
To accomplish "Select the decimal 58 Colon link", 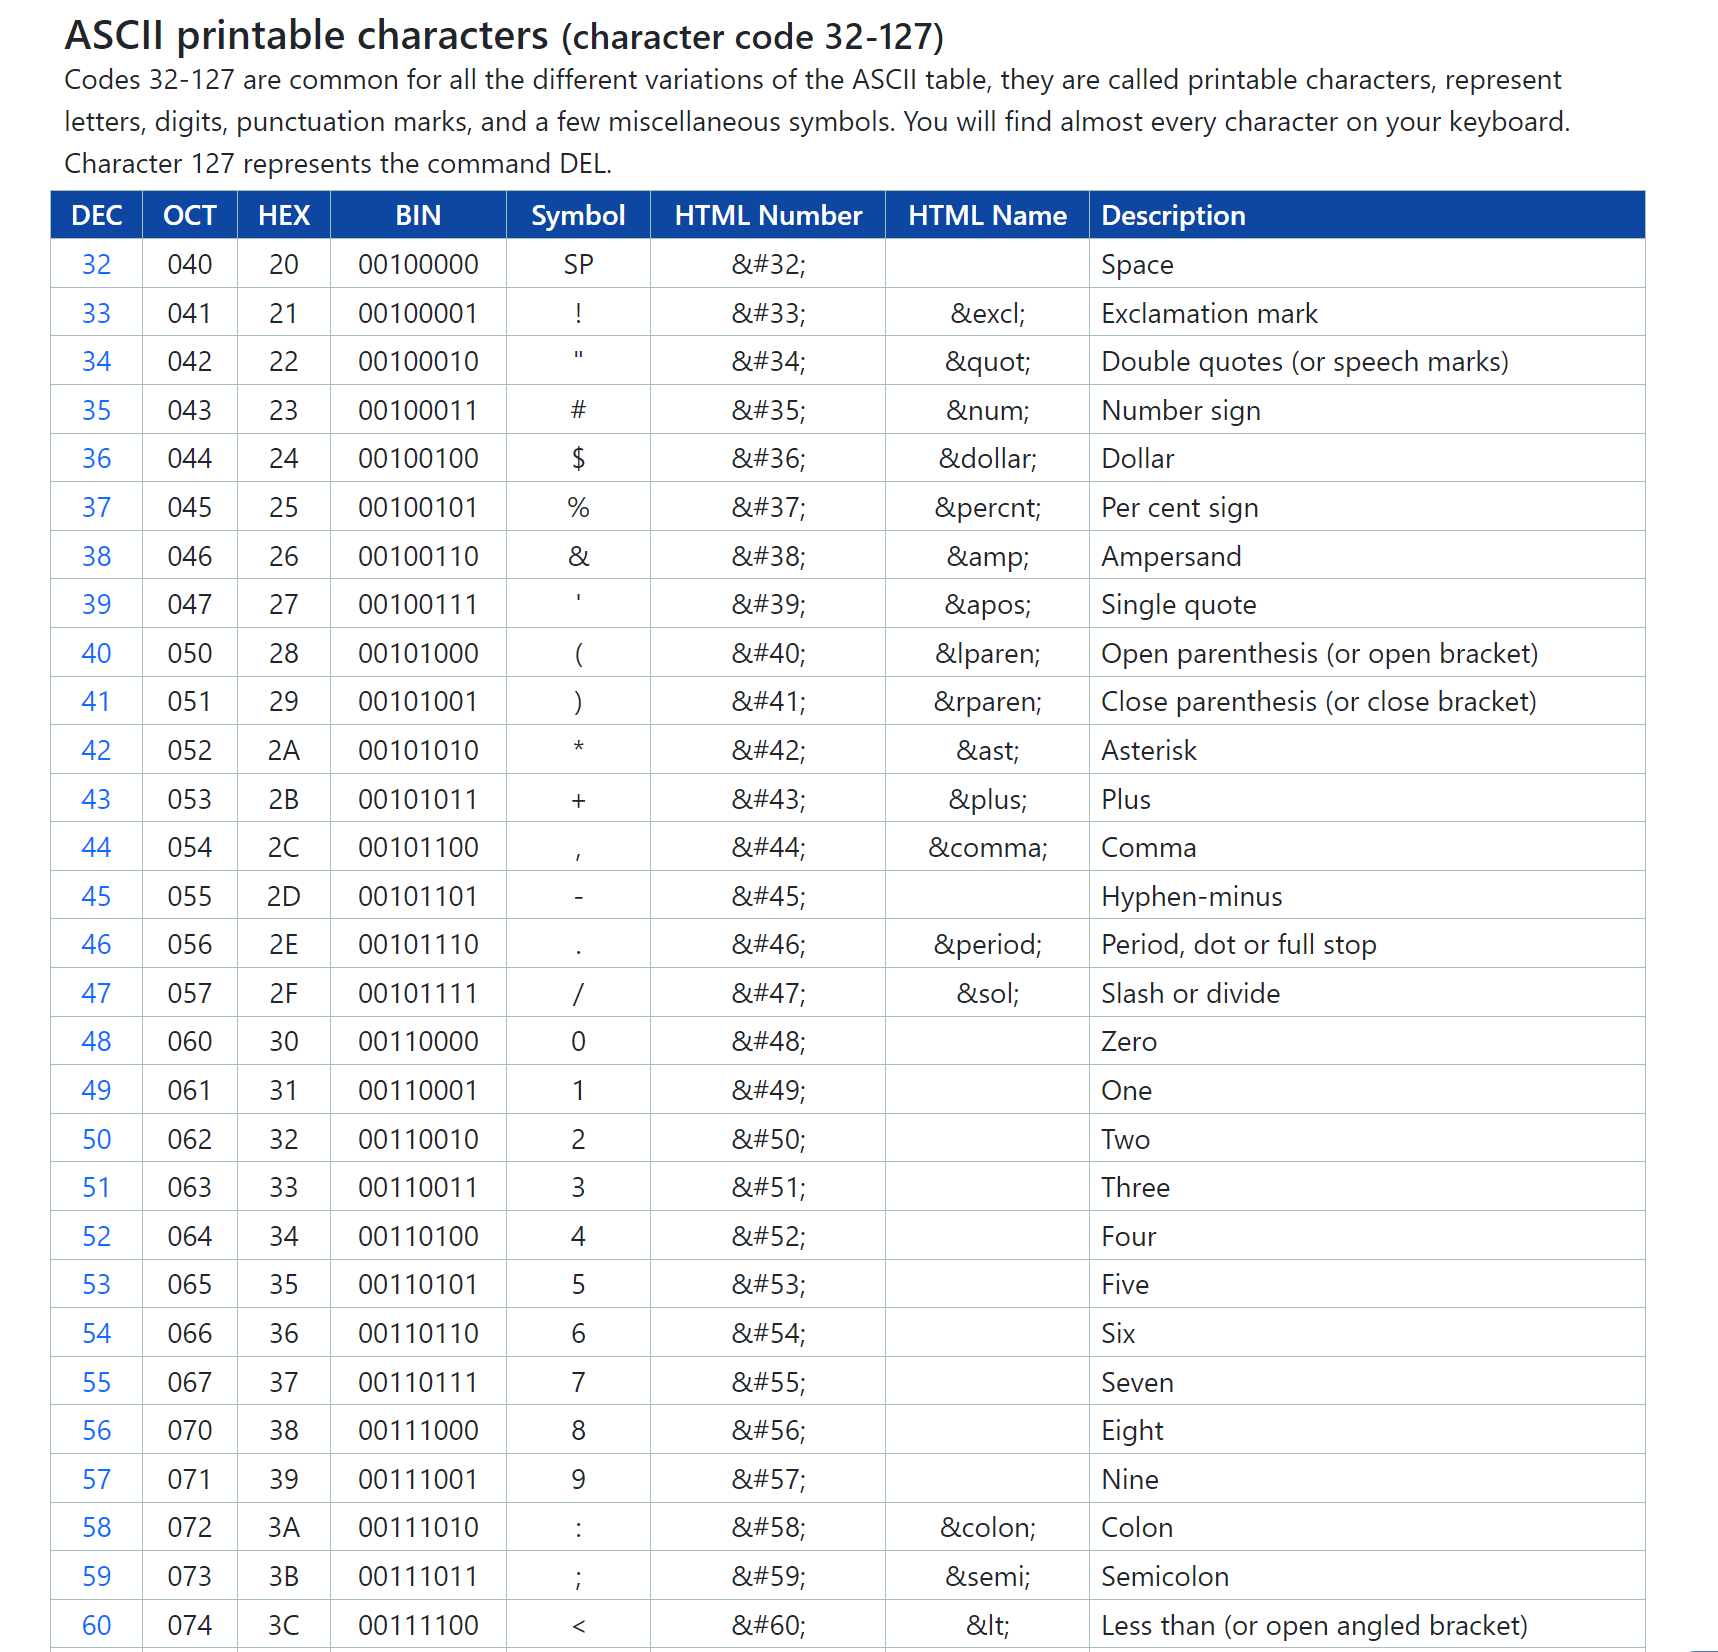I will [x=96, y=1528].
